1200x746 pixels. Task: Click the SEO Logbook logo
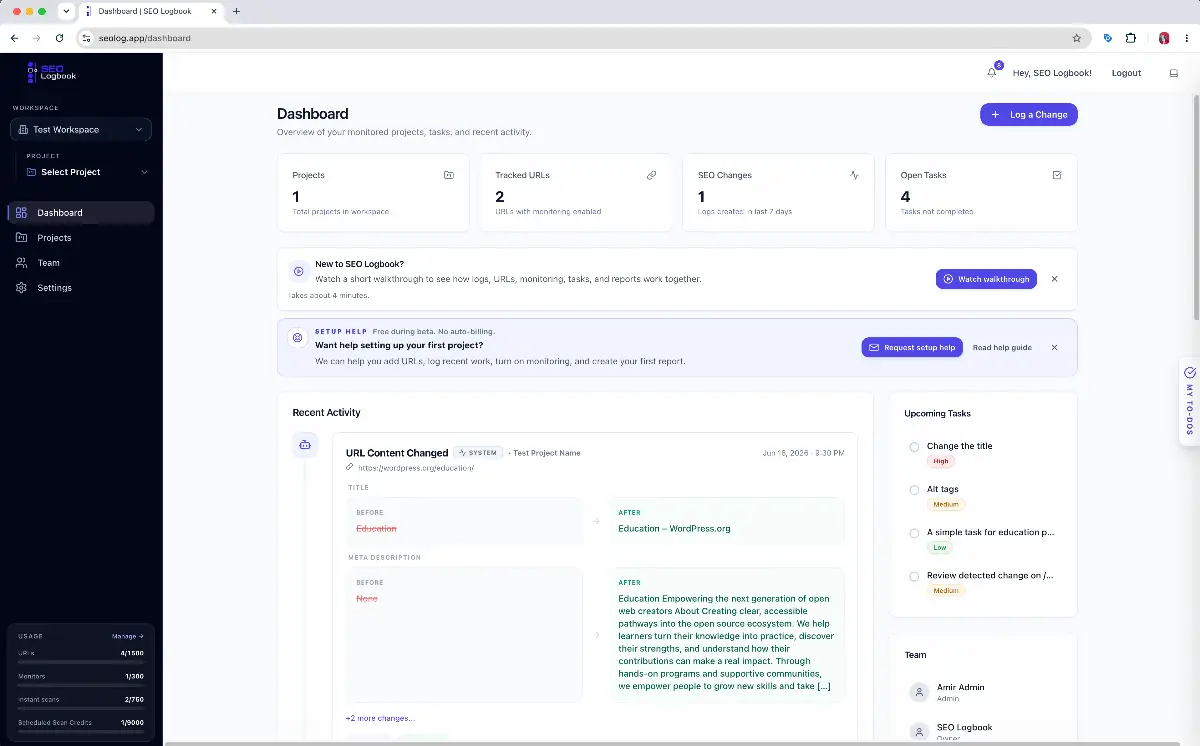pos(52,72)
